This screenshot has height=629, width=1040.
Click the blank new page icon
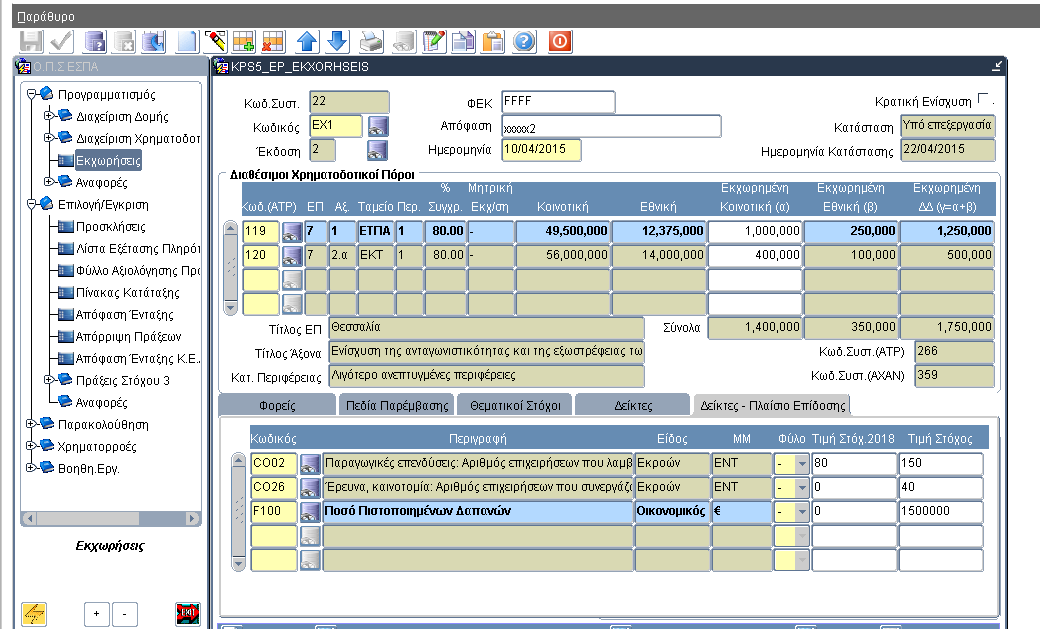[187, 41]
